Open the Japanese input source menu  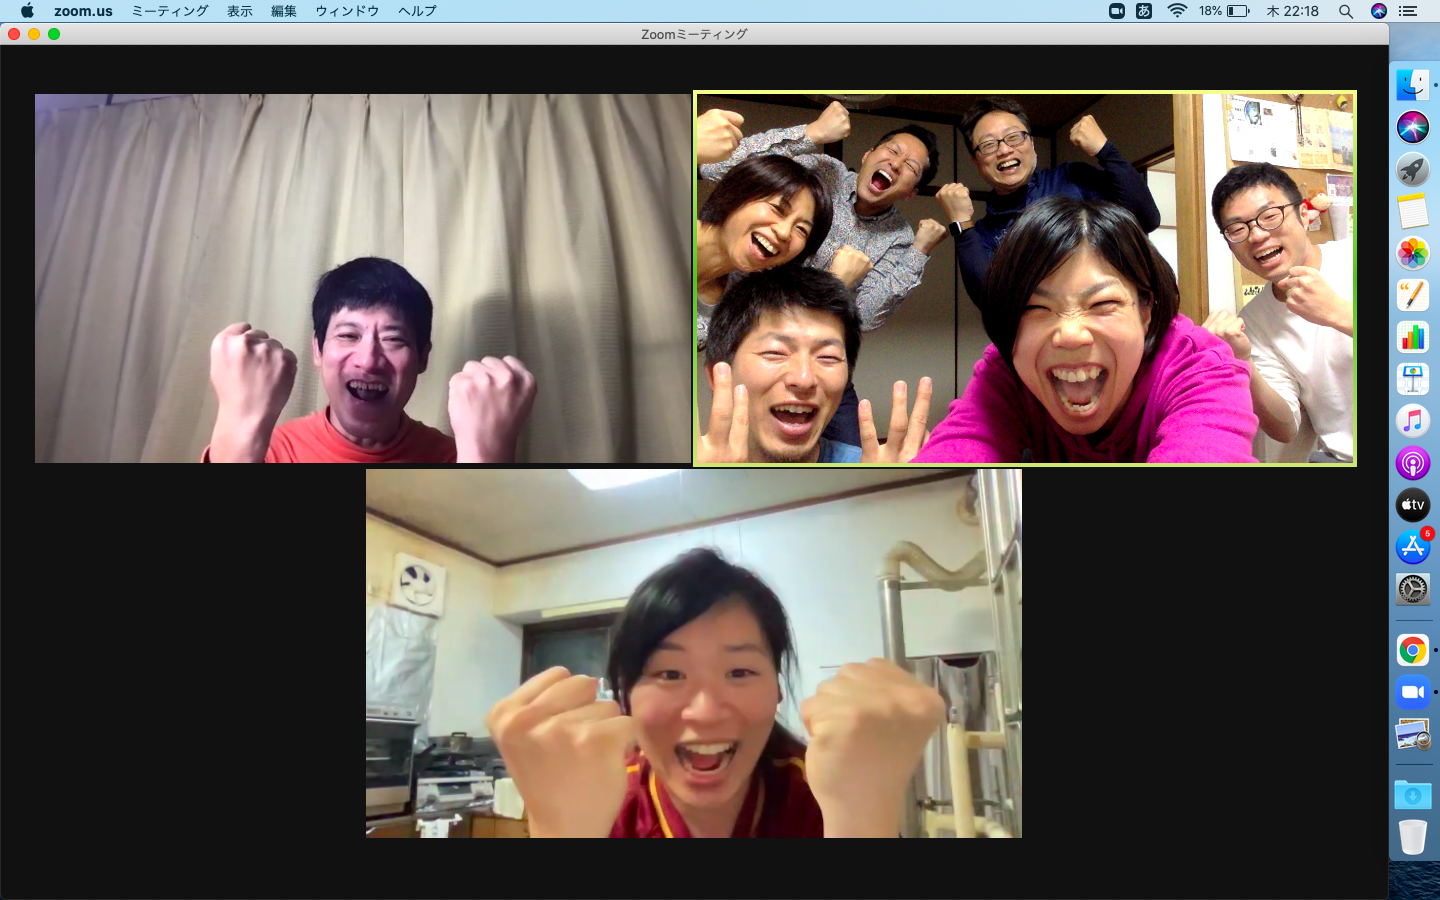pos(1144,11)
